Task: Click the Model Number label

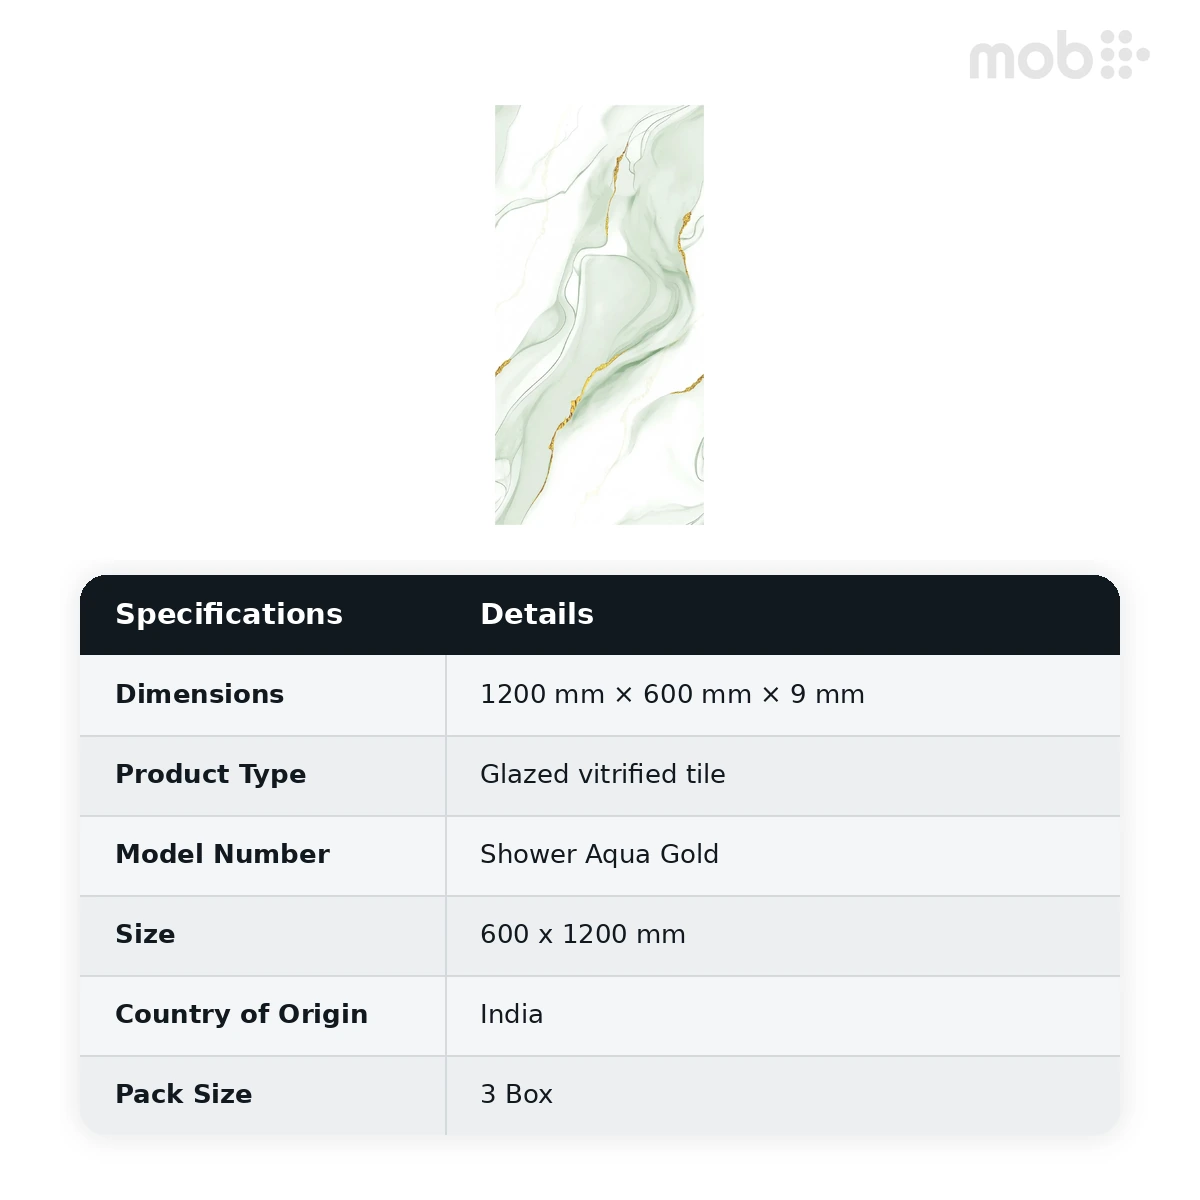Action: tap(223, 854)
